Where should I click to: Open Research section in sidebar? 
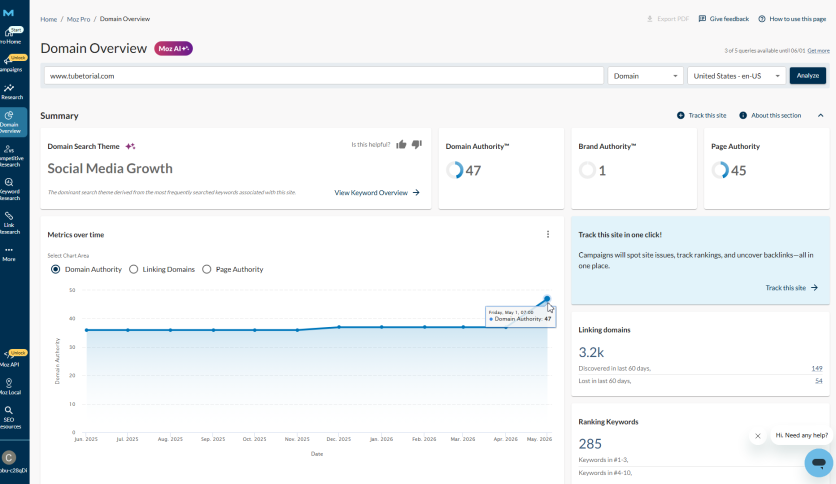[11, 92]
